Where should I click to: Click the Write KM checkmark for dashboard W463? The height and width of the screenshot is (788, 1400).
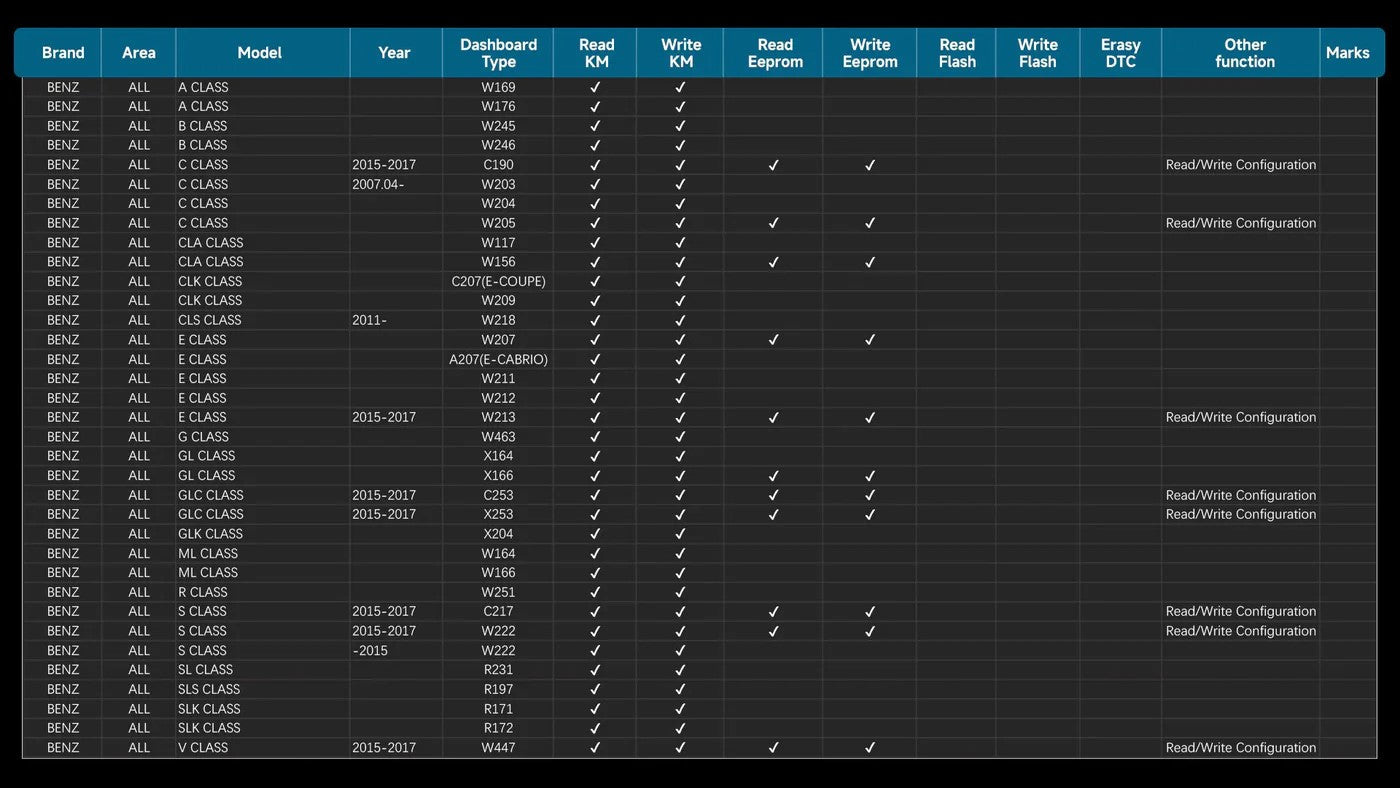680,437
